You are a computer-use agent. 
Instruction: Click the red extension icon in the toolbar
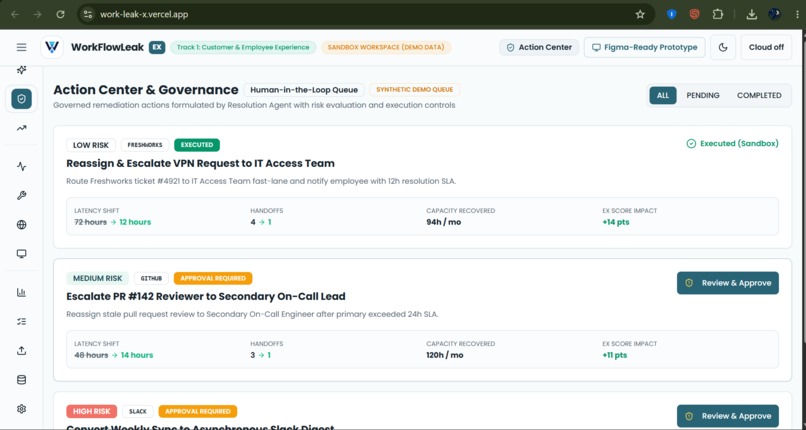point(694,14)
